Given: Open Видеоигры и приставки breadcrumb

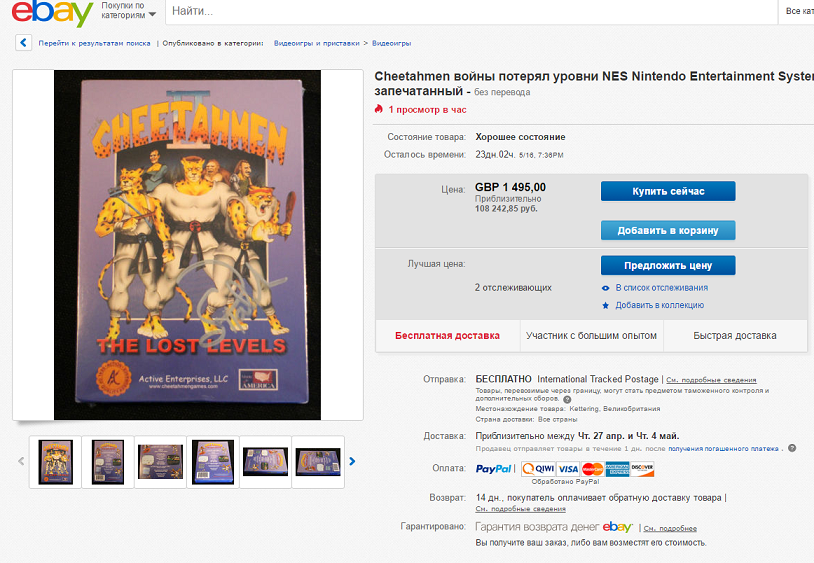Looking at the screenshot, I should [x=317, y=43].
